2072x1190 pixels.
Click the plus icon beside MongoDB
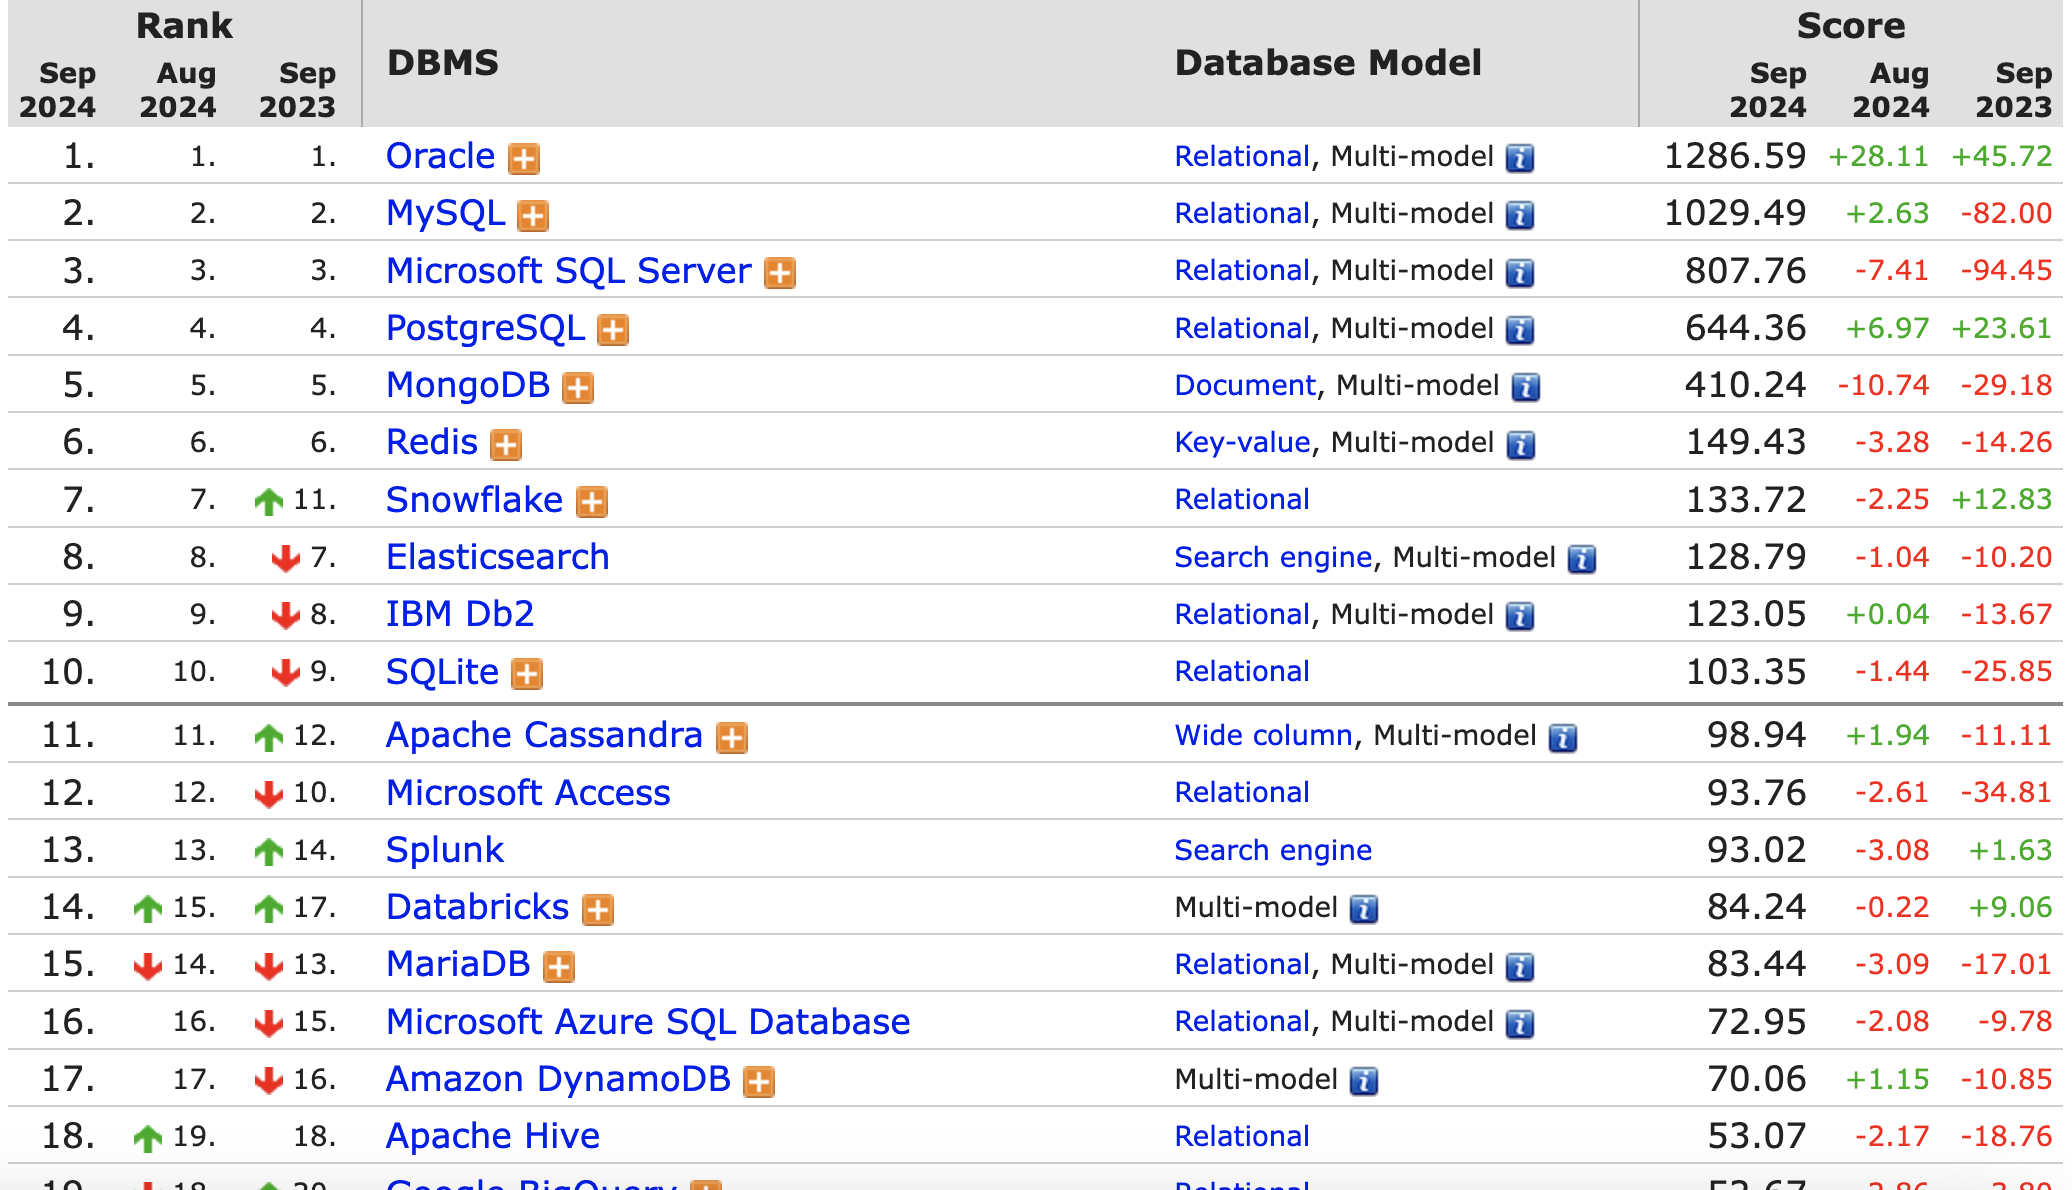click(x=578, y=387)
